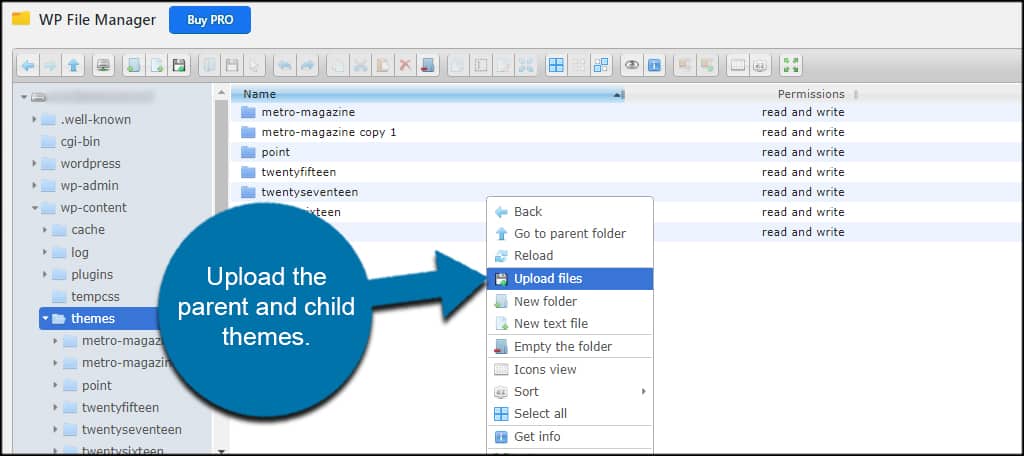The height and width of the screenshot is (456, 1024).
Task: Expand the plugins folder in sidebar
Action: click(x=46, y=275)
